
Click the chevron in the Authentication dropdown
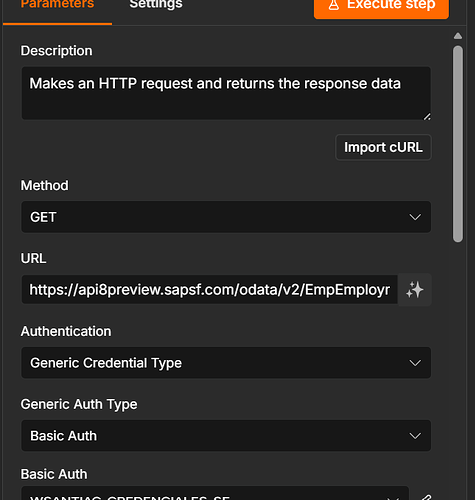tap(415, 363)
